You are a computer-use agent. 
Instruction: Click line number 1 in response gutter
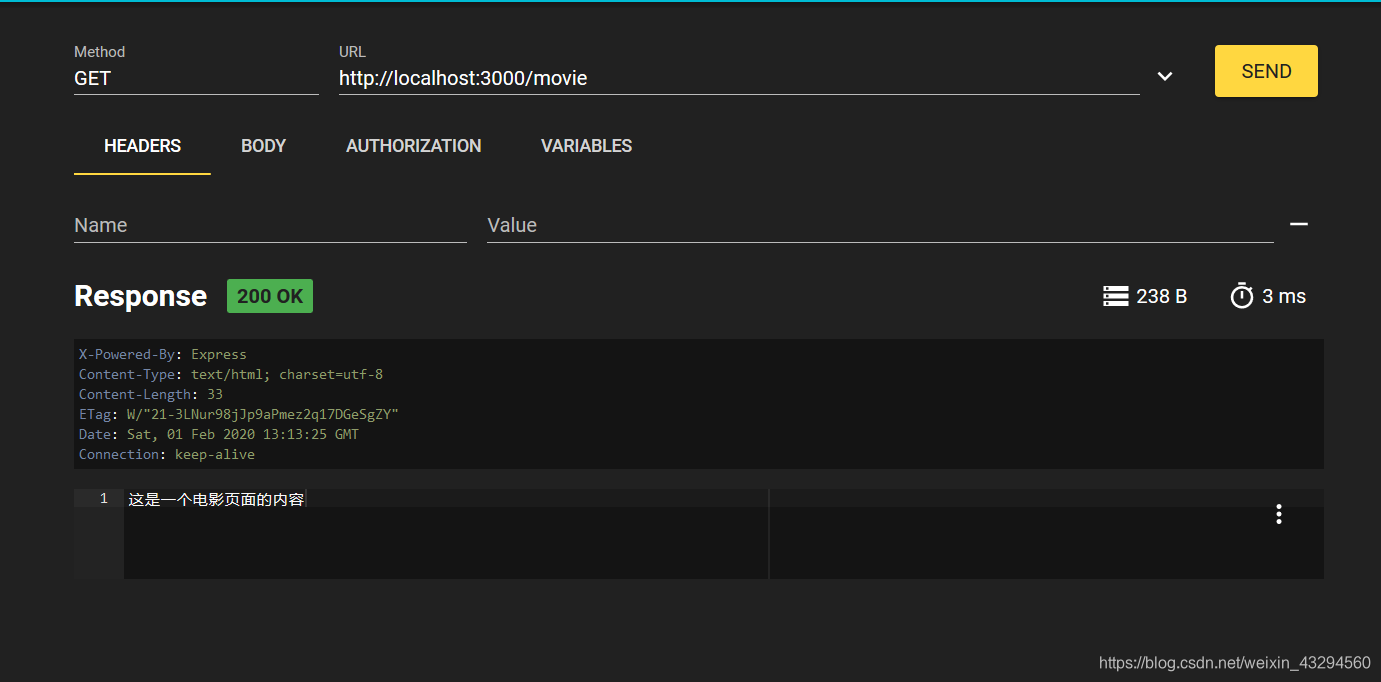pos(103,498)
